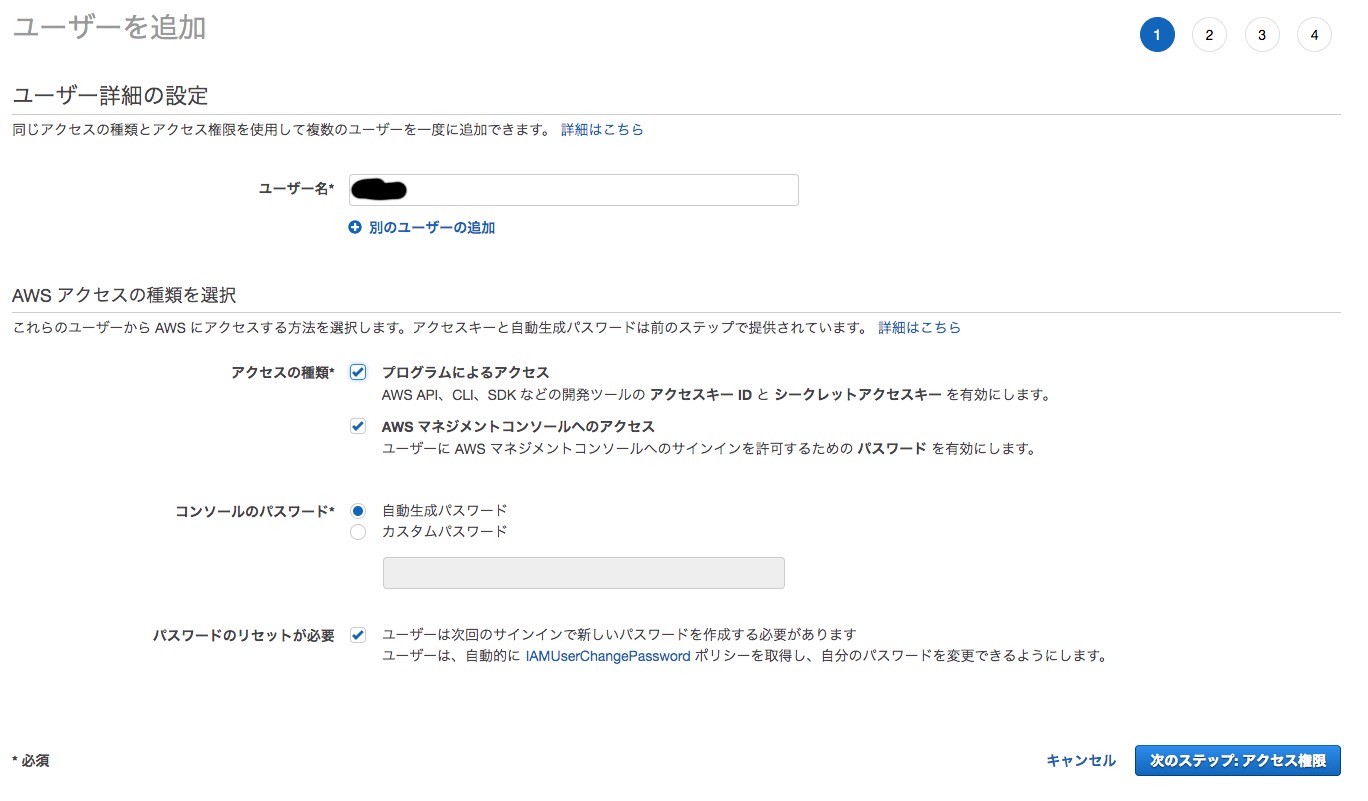Disable the プログラムによるアクセス checkbox
Screen dimensions: 1368x801
coord(357,372)
